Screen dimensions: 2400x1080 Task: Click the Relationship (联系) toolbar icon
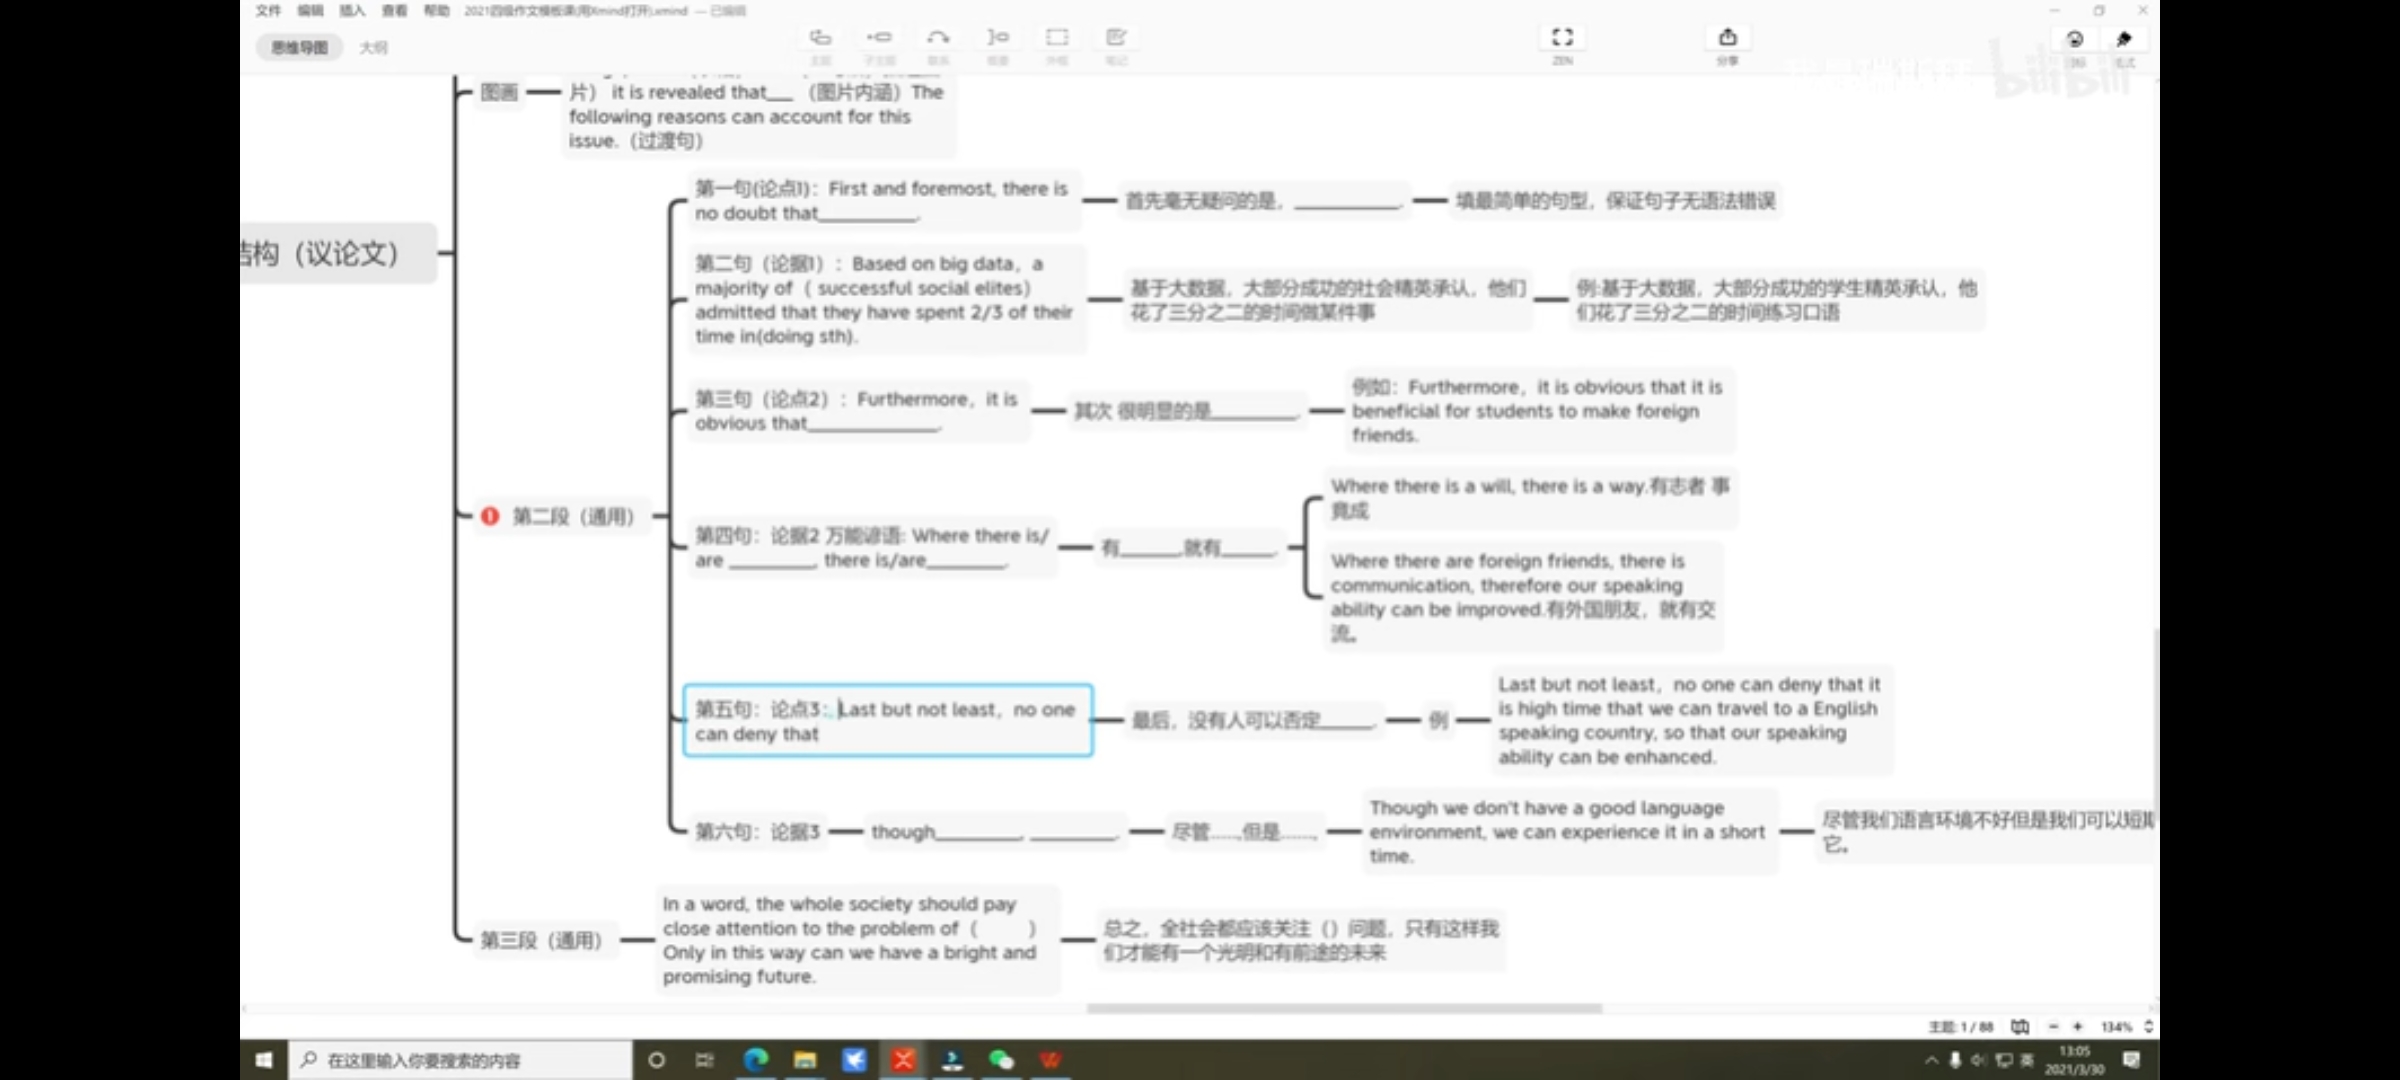coord(938,38)
